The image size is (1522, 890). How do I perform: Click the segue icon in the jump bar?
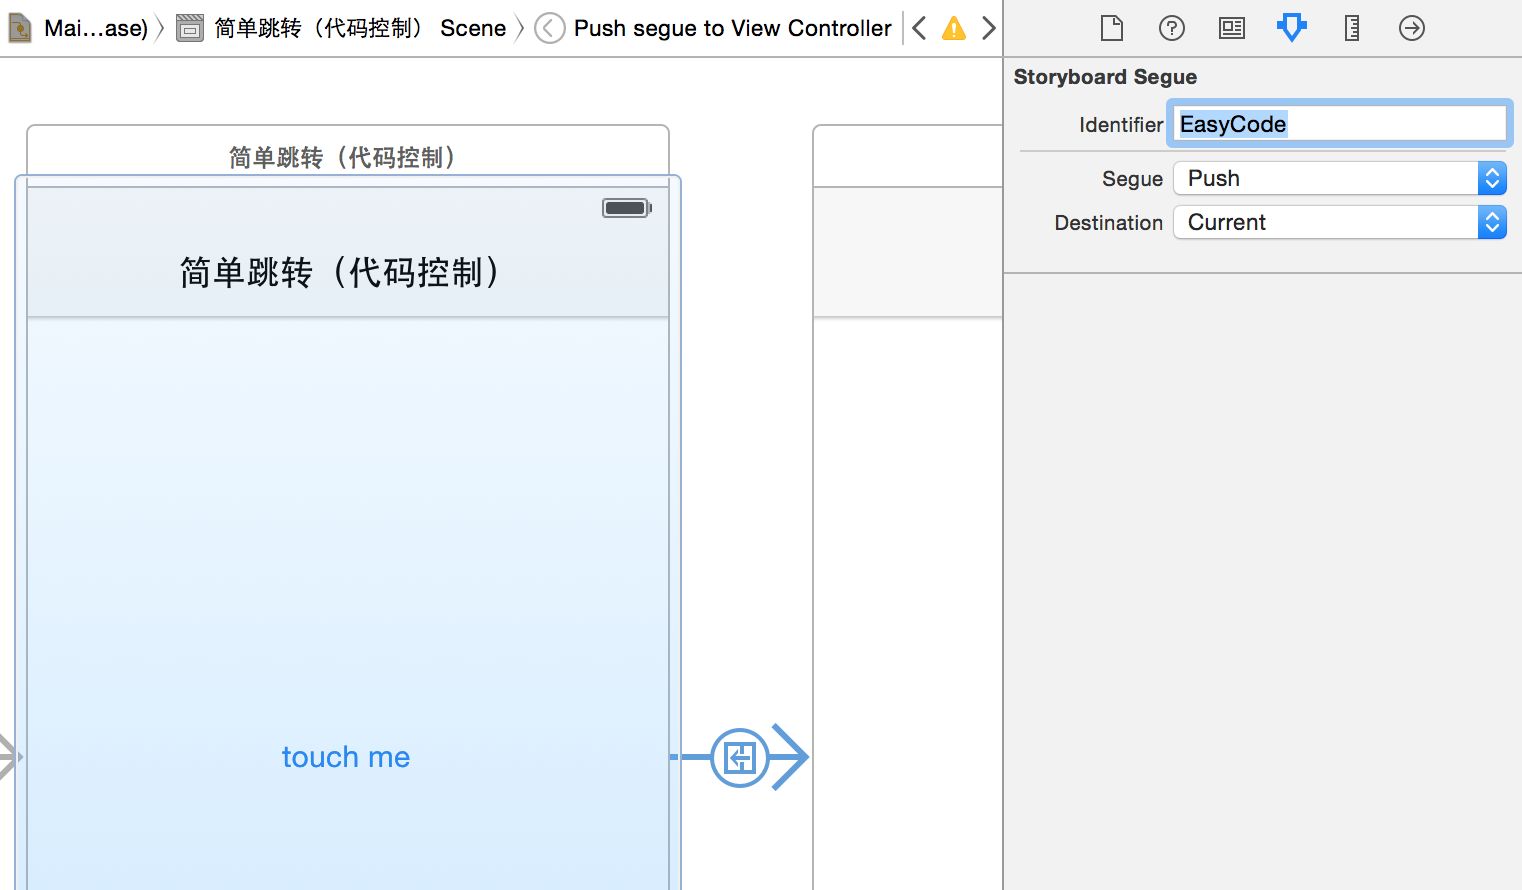click(550, 28)
